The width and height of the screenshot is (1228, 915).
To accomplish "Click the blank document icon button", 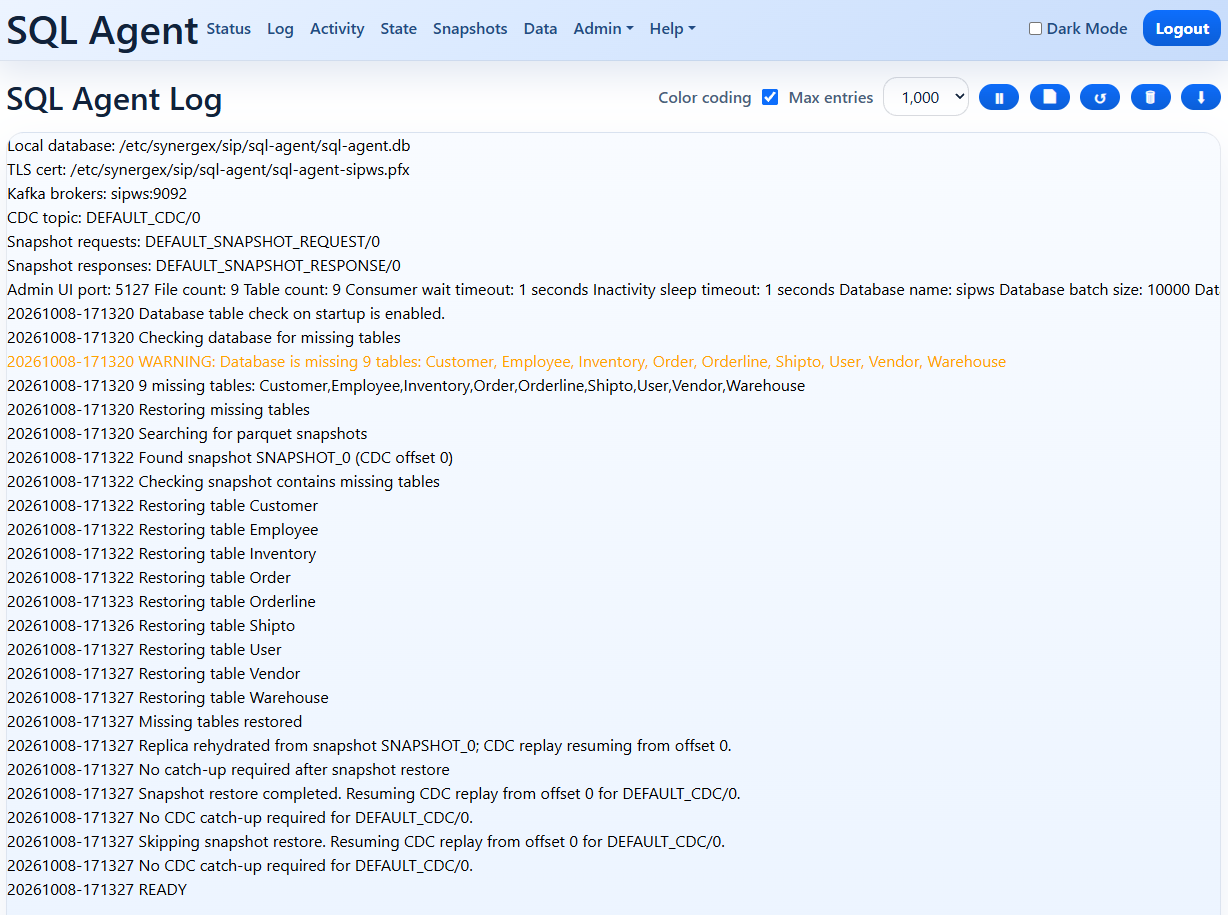I will tap(1049, 97).
